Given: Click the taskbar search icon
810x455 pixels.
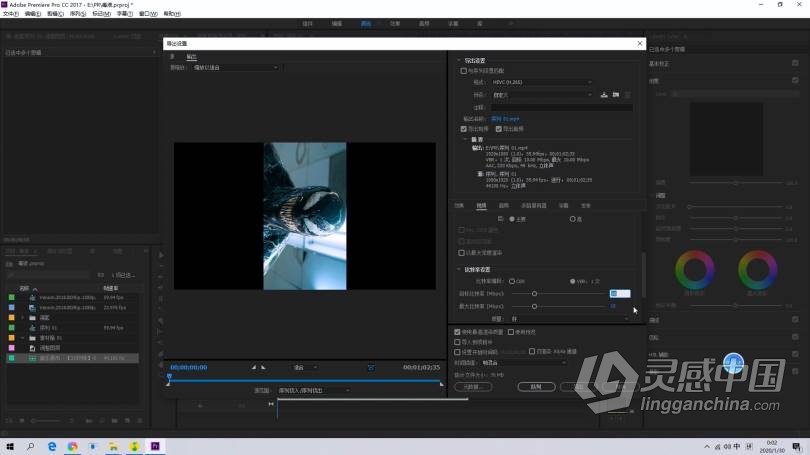Looking at the screenshot, I should [30, 446].
